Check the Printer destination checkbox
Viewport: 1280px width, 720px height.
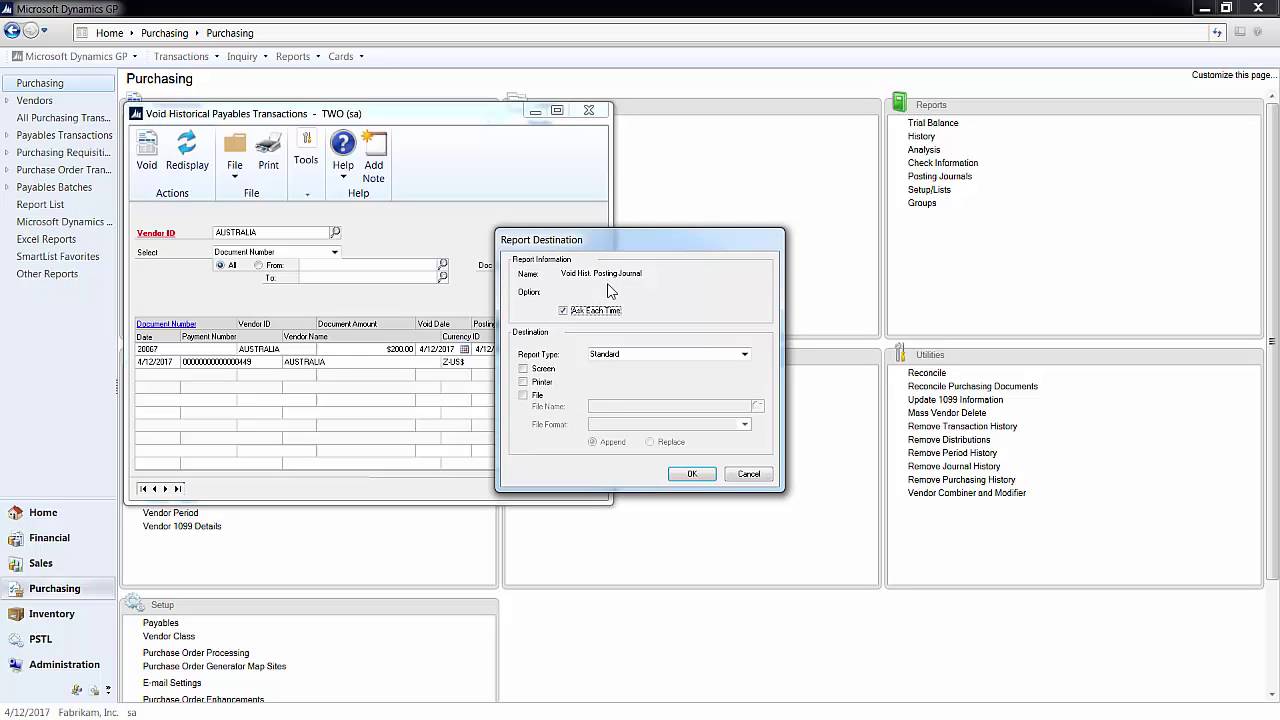click(x=523, y=382)
